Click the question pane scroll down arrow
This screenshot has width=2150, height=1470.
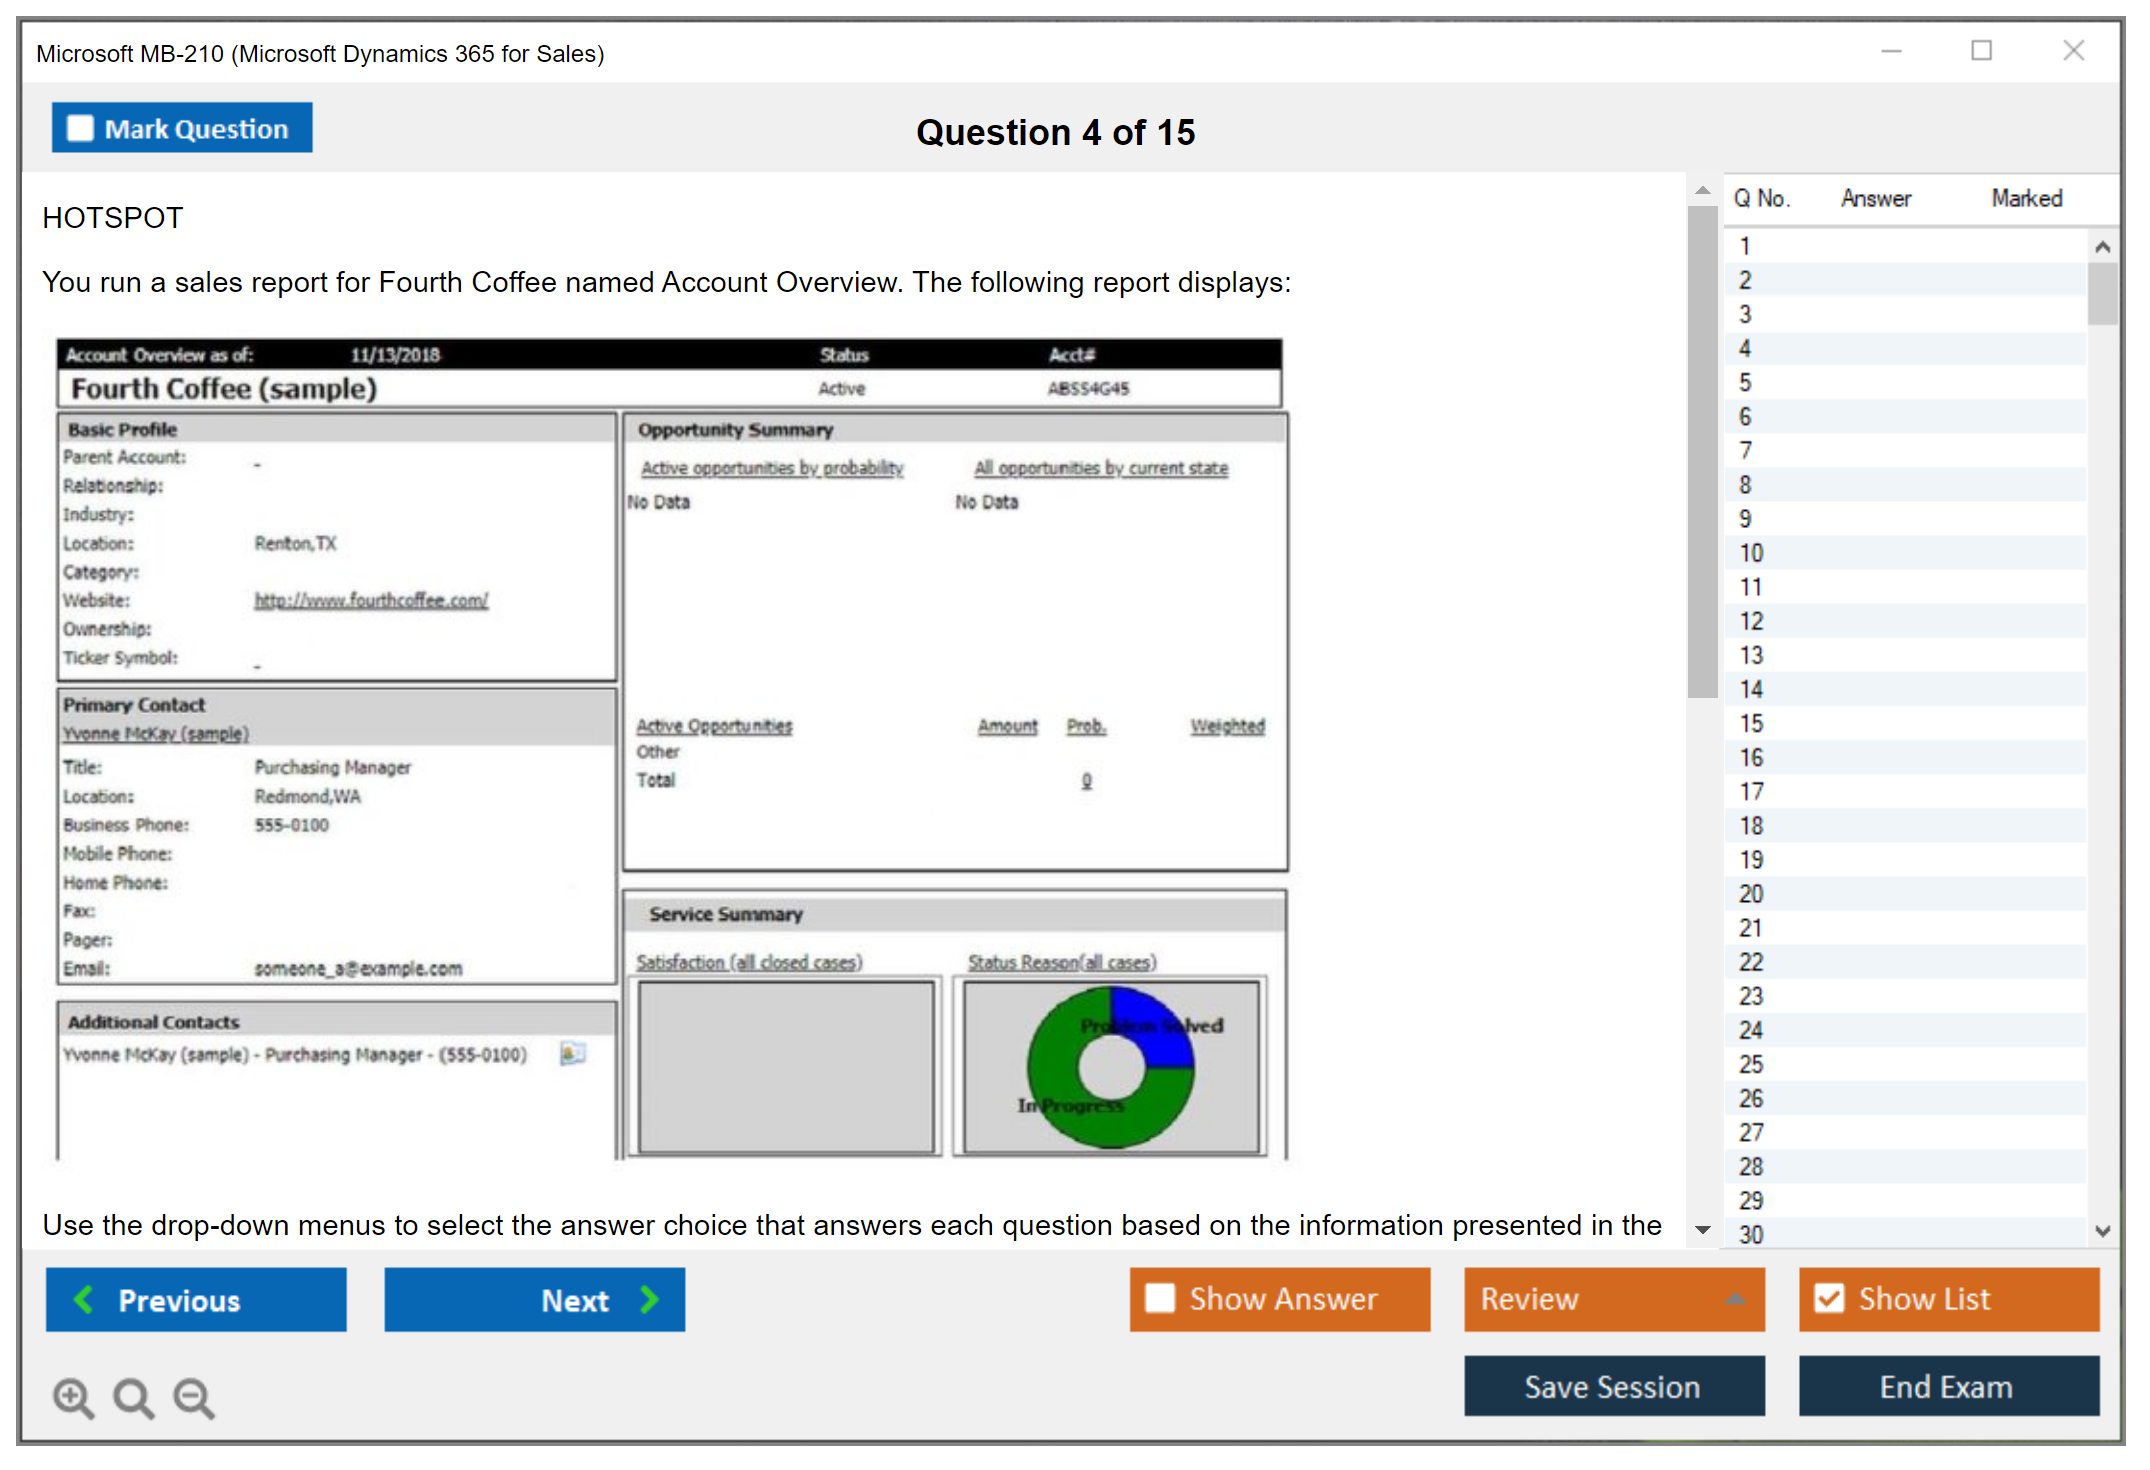click(1703, 1229)
